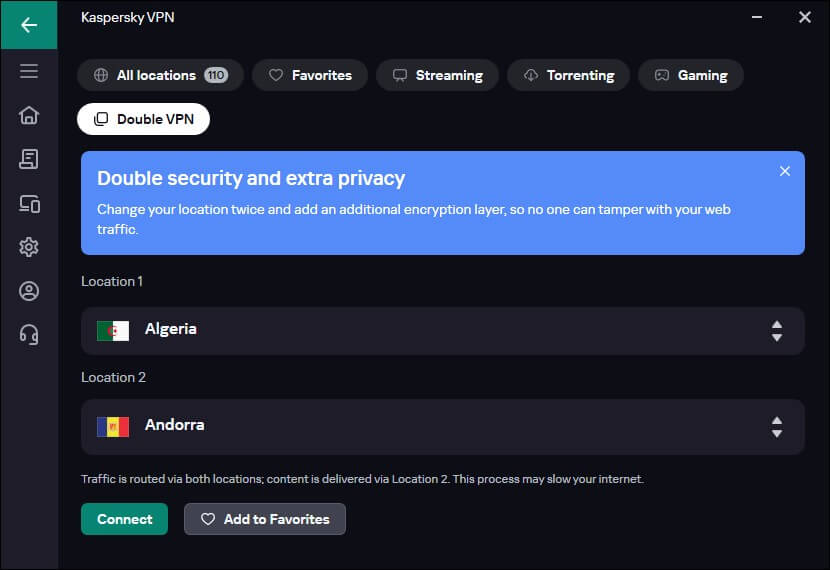Switch to Gaming tab

pyautogui.click(x=691, y=75)
